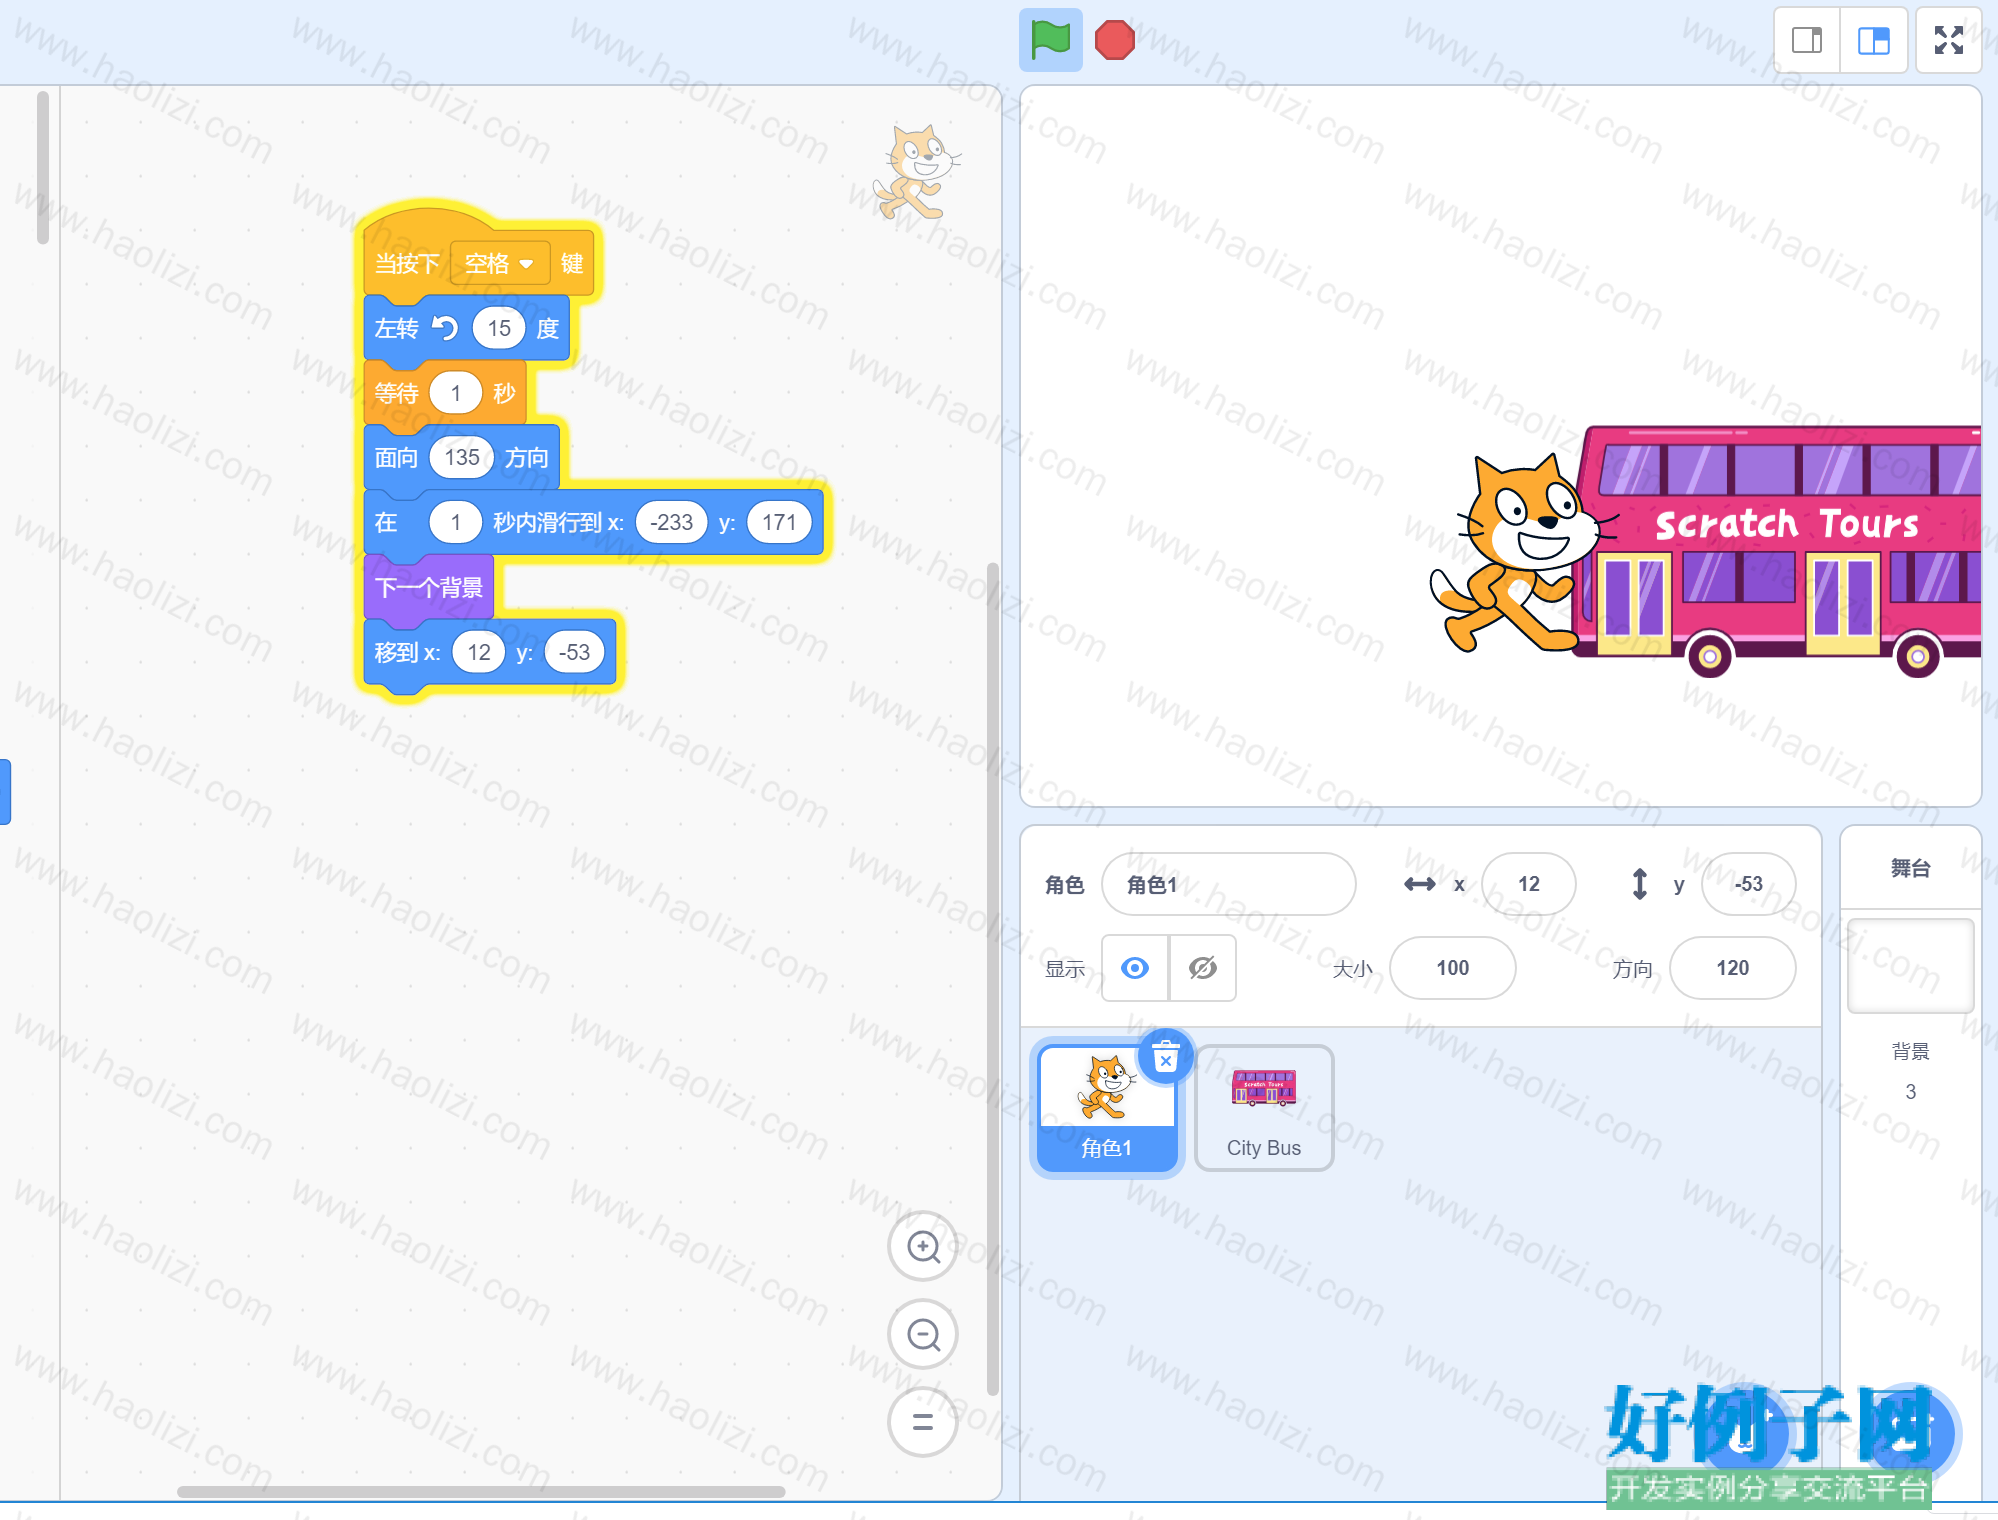Select the 角色1 cat sprite thumbnail
Viewport: 1998px width, 1520px height.
[x=1107, y=1107]
